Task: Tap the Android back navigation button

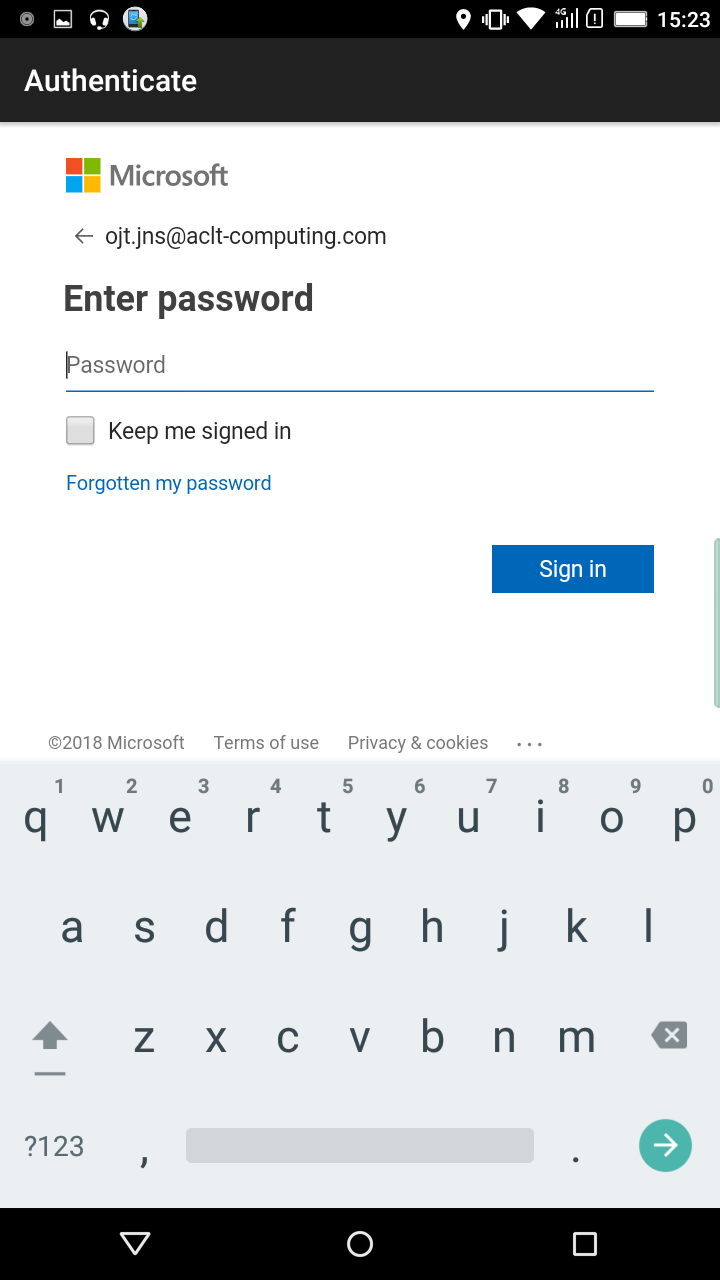Action: click(x=135, y=1243)
